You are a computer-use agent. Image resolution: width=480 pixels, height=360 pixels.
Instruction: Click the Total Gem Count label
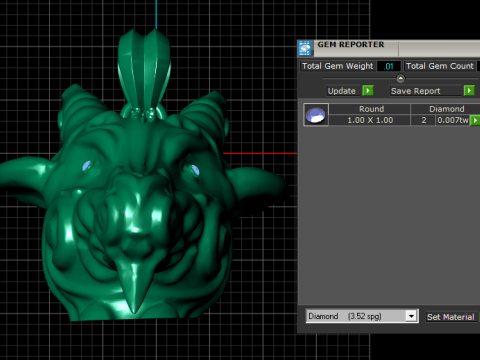440,66
